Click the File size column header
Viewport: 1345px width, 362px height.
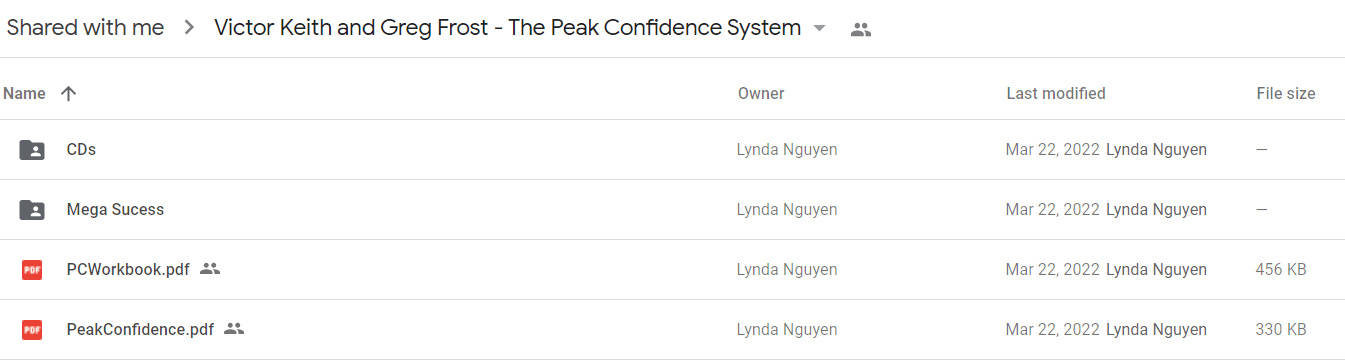tap(1286, 94)
